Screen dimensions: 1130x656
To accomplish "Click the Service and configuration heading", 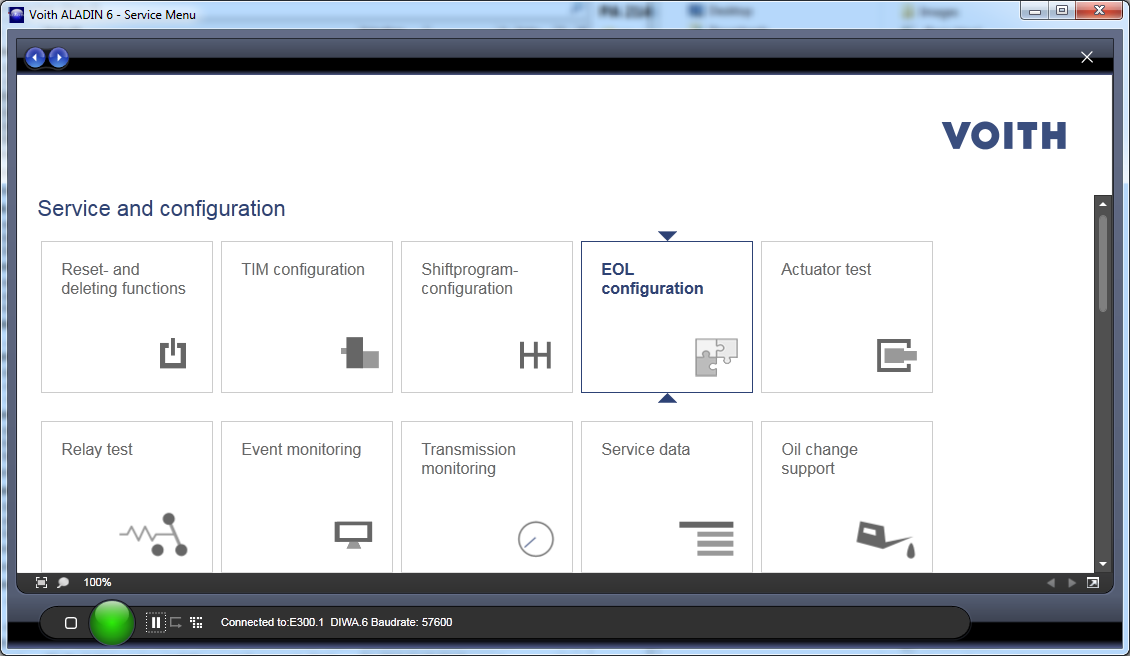I will 161,208.
